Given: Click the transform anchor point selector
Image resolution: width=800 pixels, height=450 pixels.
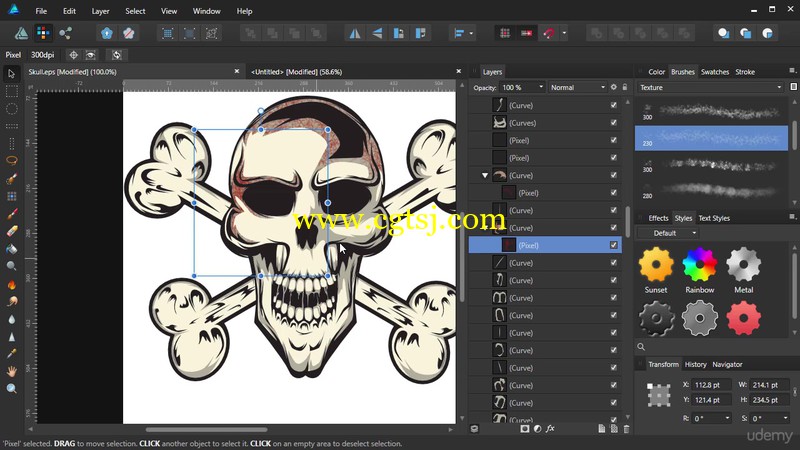Looking at the screenshot, I should coord(658,395).
